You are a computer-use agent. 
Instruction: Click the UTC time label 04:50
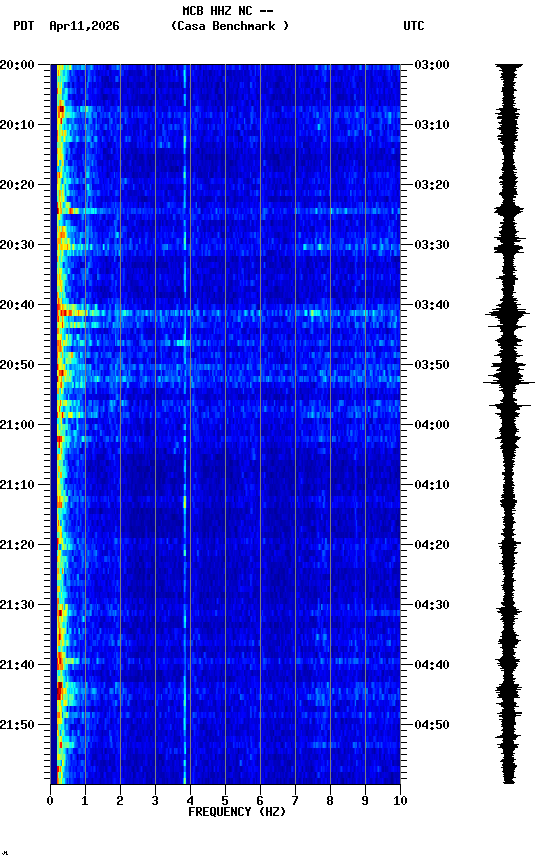click(x=432, y=725)
